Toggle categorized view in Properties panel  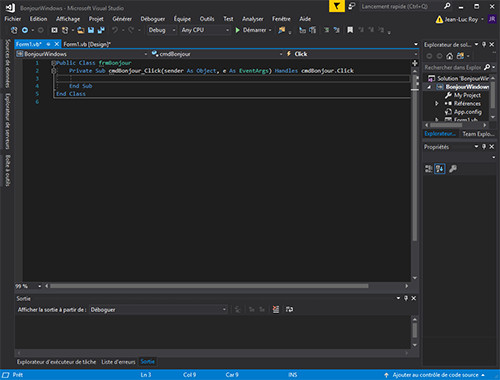(428, 169)
